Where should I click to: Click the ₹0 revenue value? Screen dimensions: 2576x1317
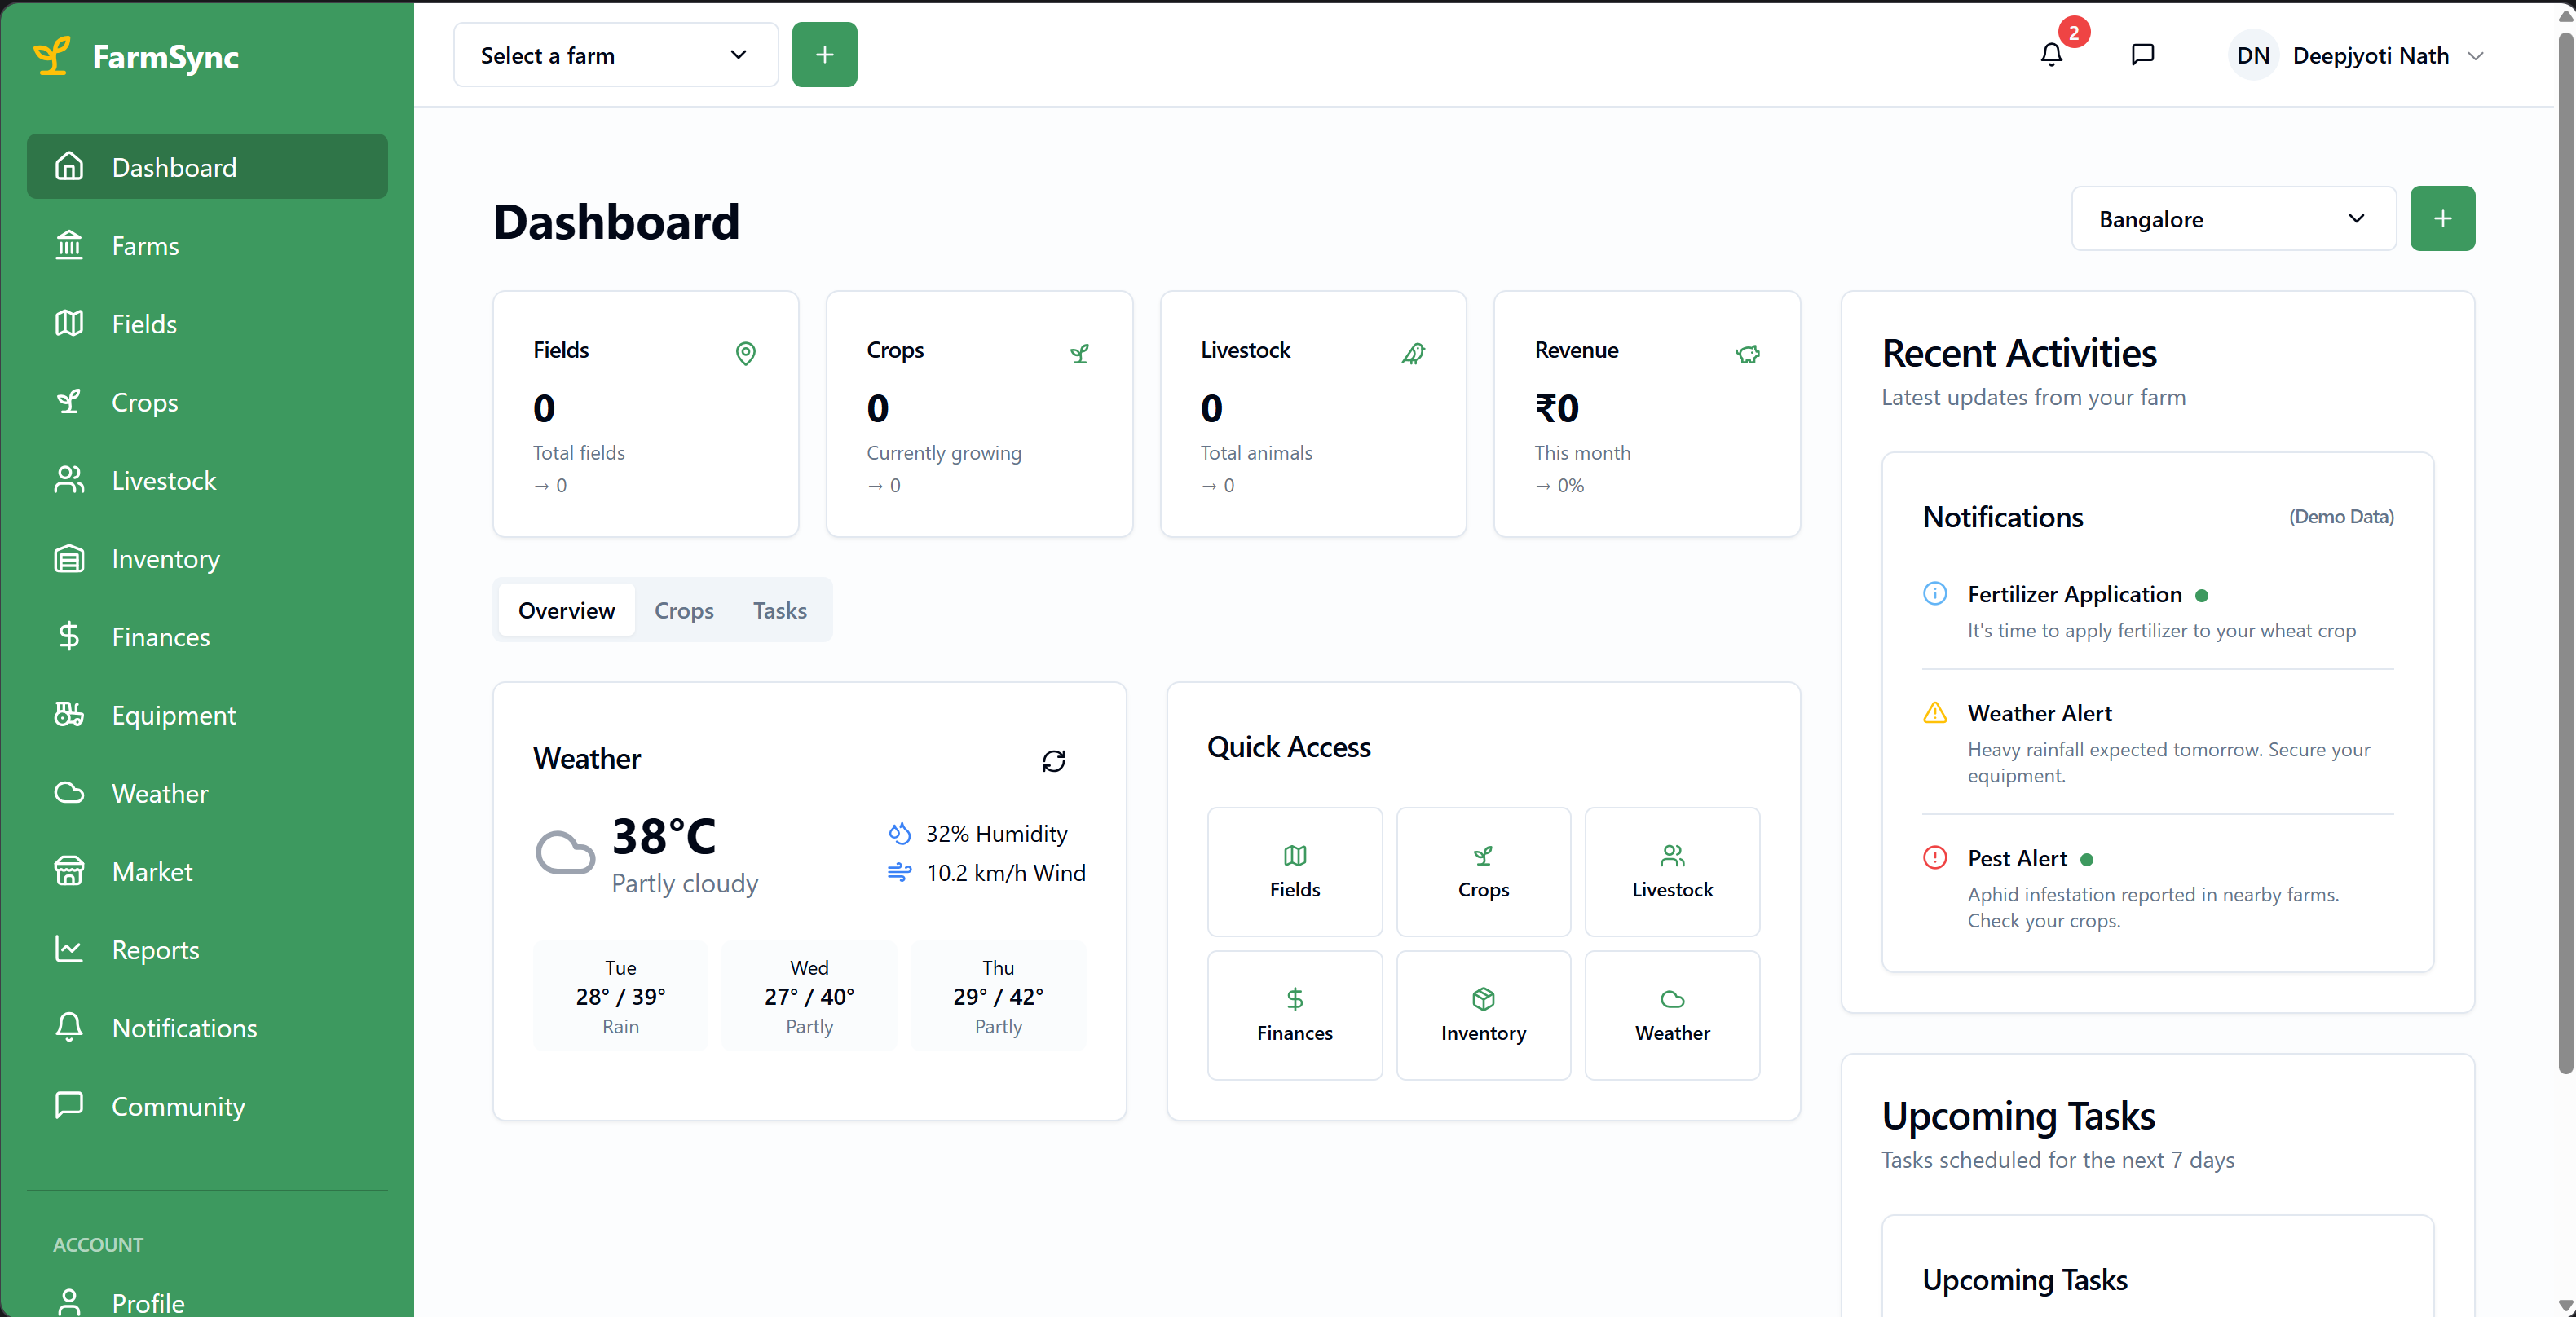pyautogui.click(x=1557, y=408)
